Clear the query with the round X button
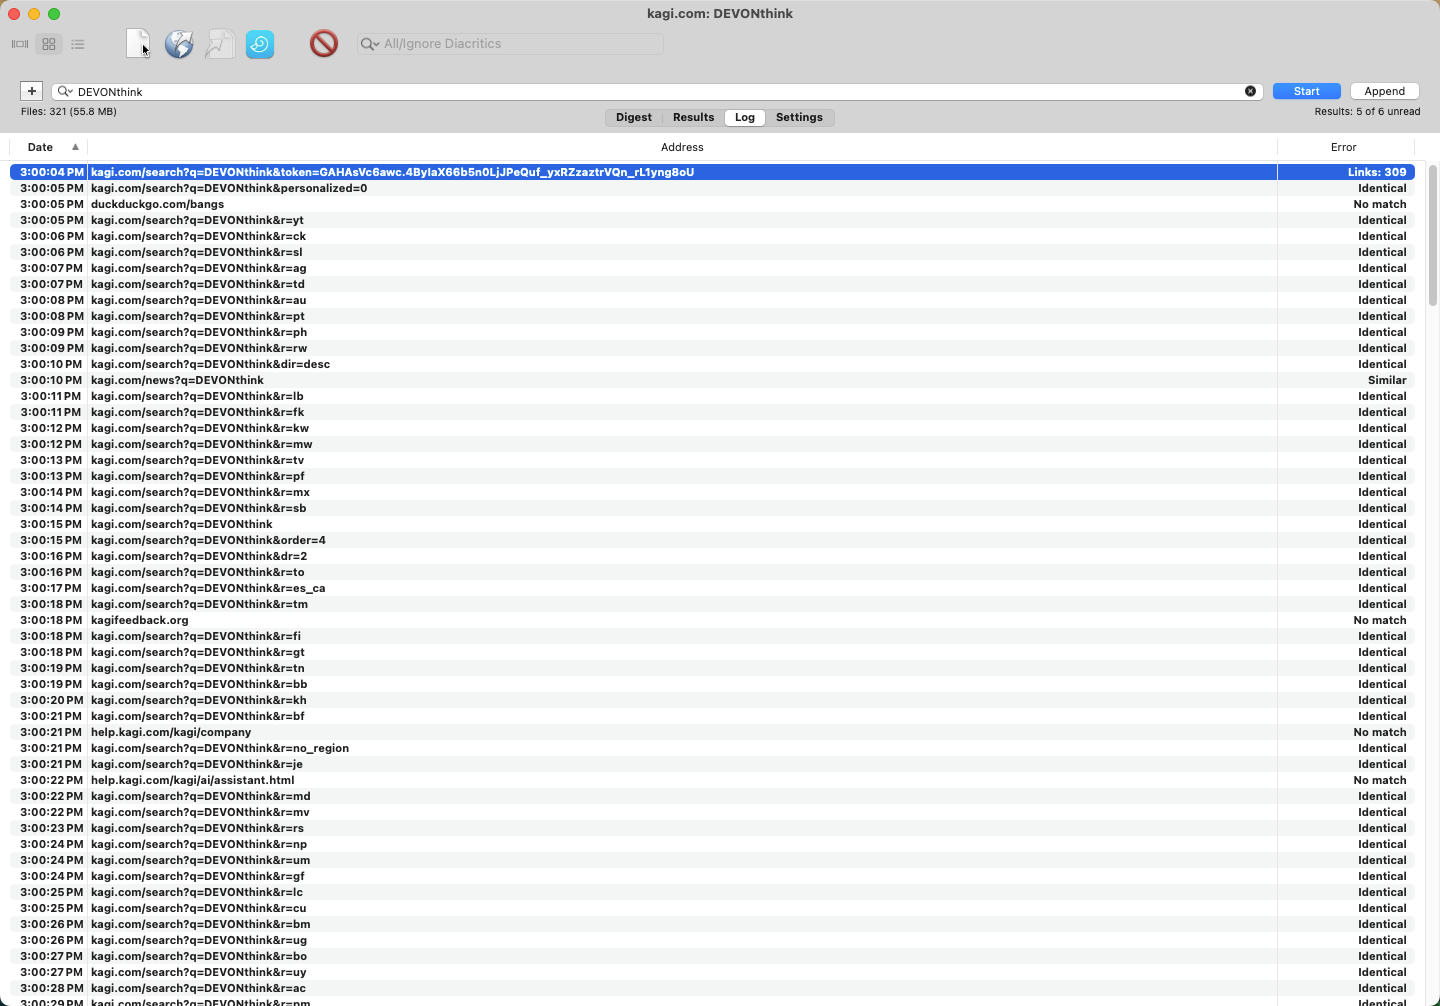This screenshot has width=1440, height=1006. [1250, 91]
